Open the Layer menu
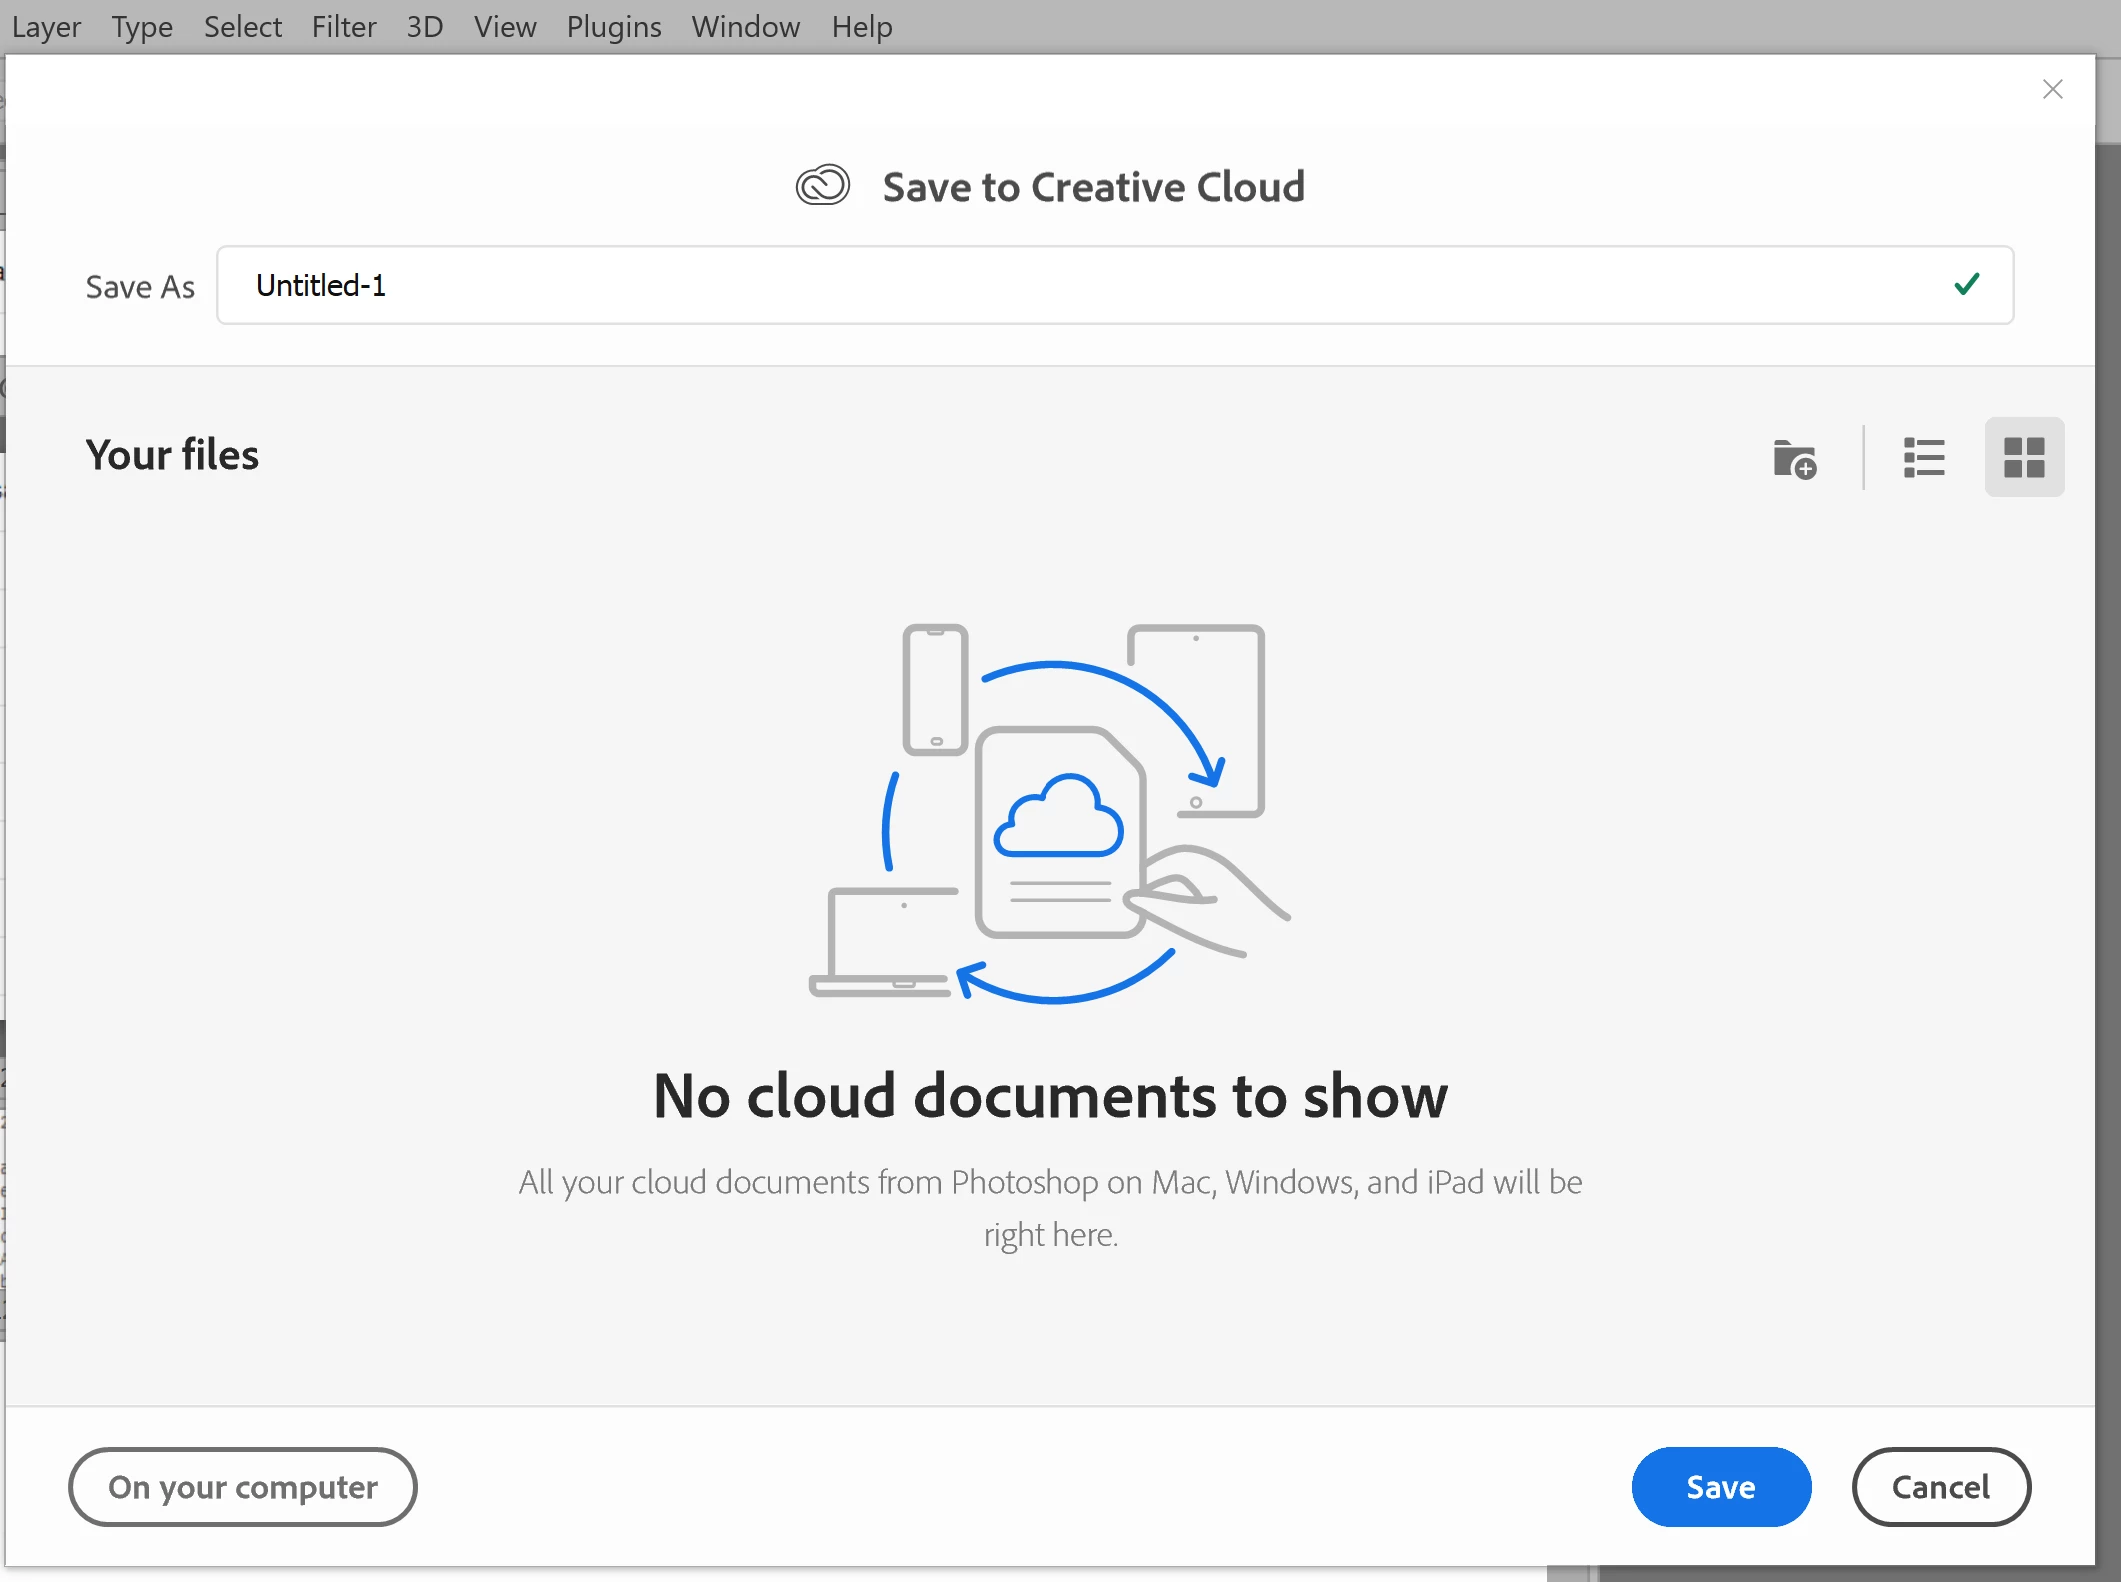2121x1582 pixels. 46,27
